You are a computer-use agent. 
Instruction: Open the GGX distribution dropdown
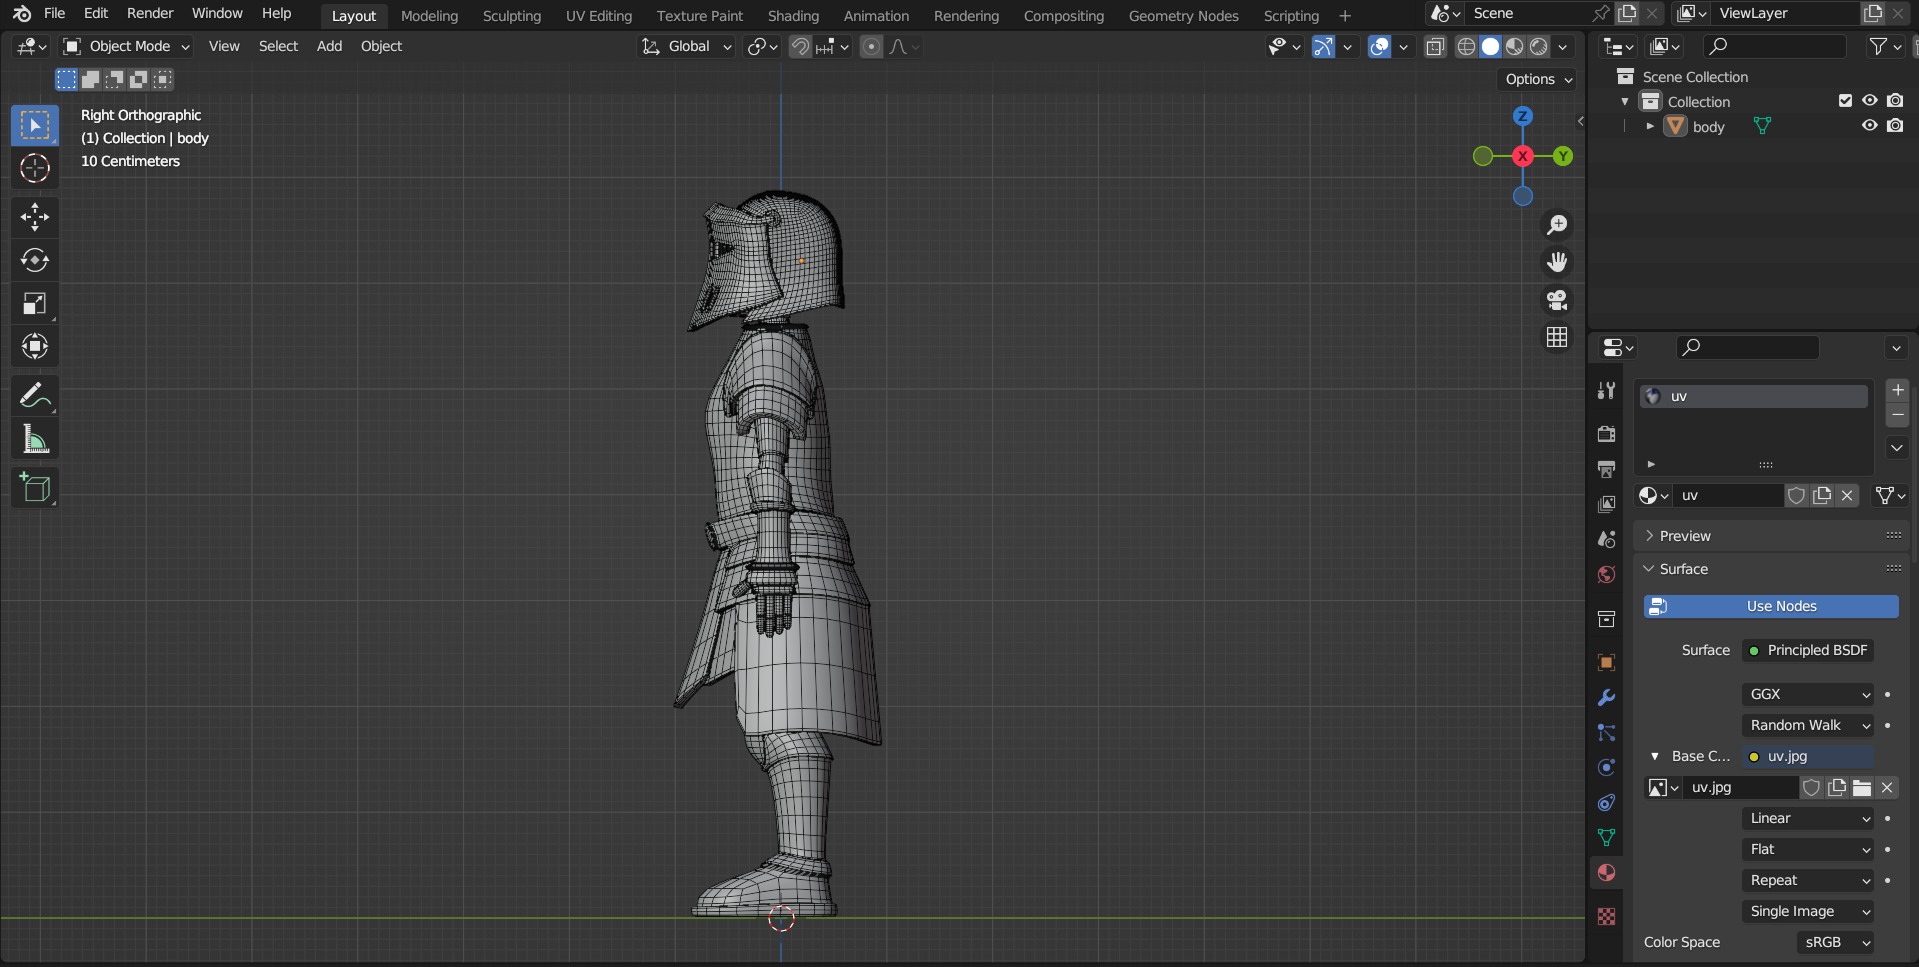click(1808, 694)
